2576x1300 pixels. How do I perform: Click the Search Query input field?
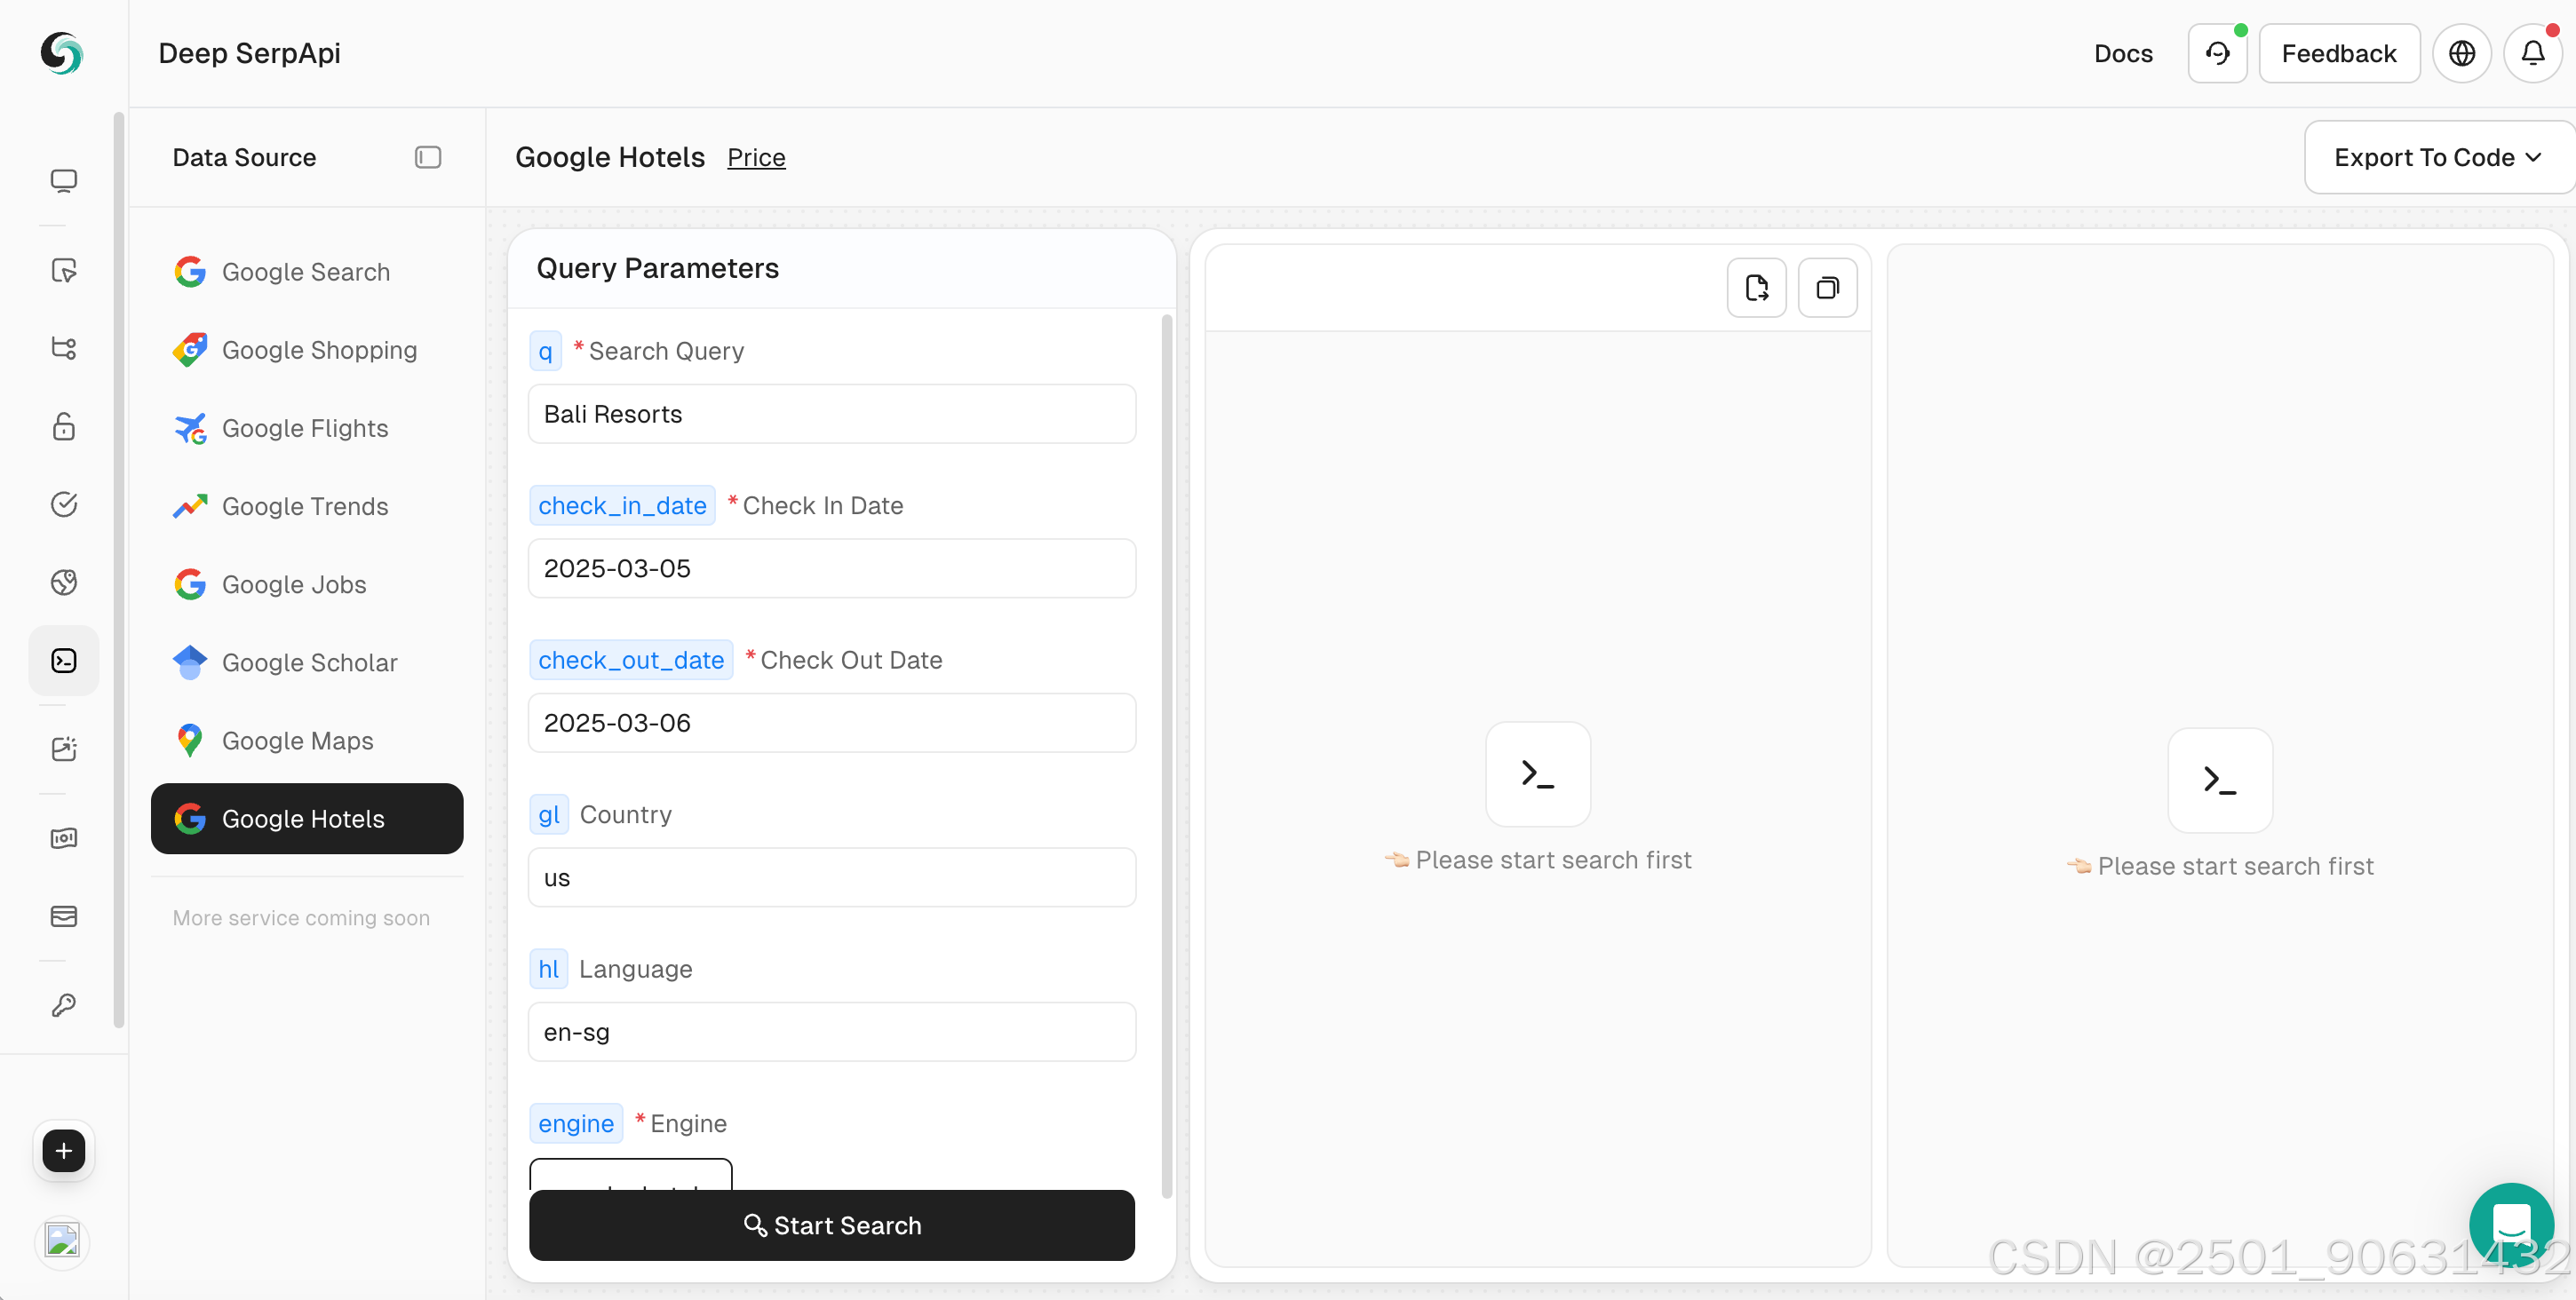[831, 414]
